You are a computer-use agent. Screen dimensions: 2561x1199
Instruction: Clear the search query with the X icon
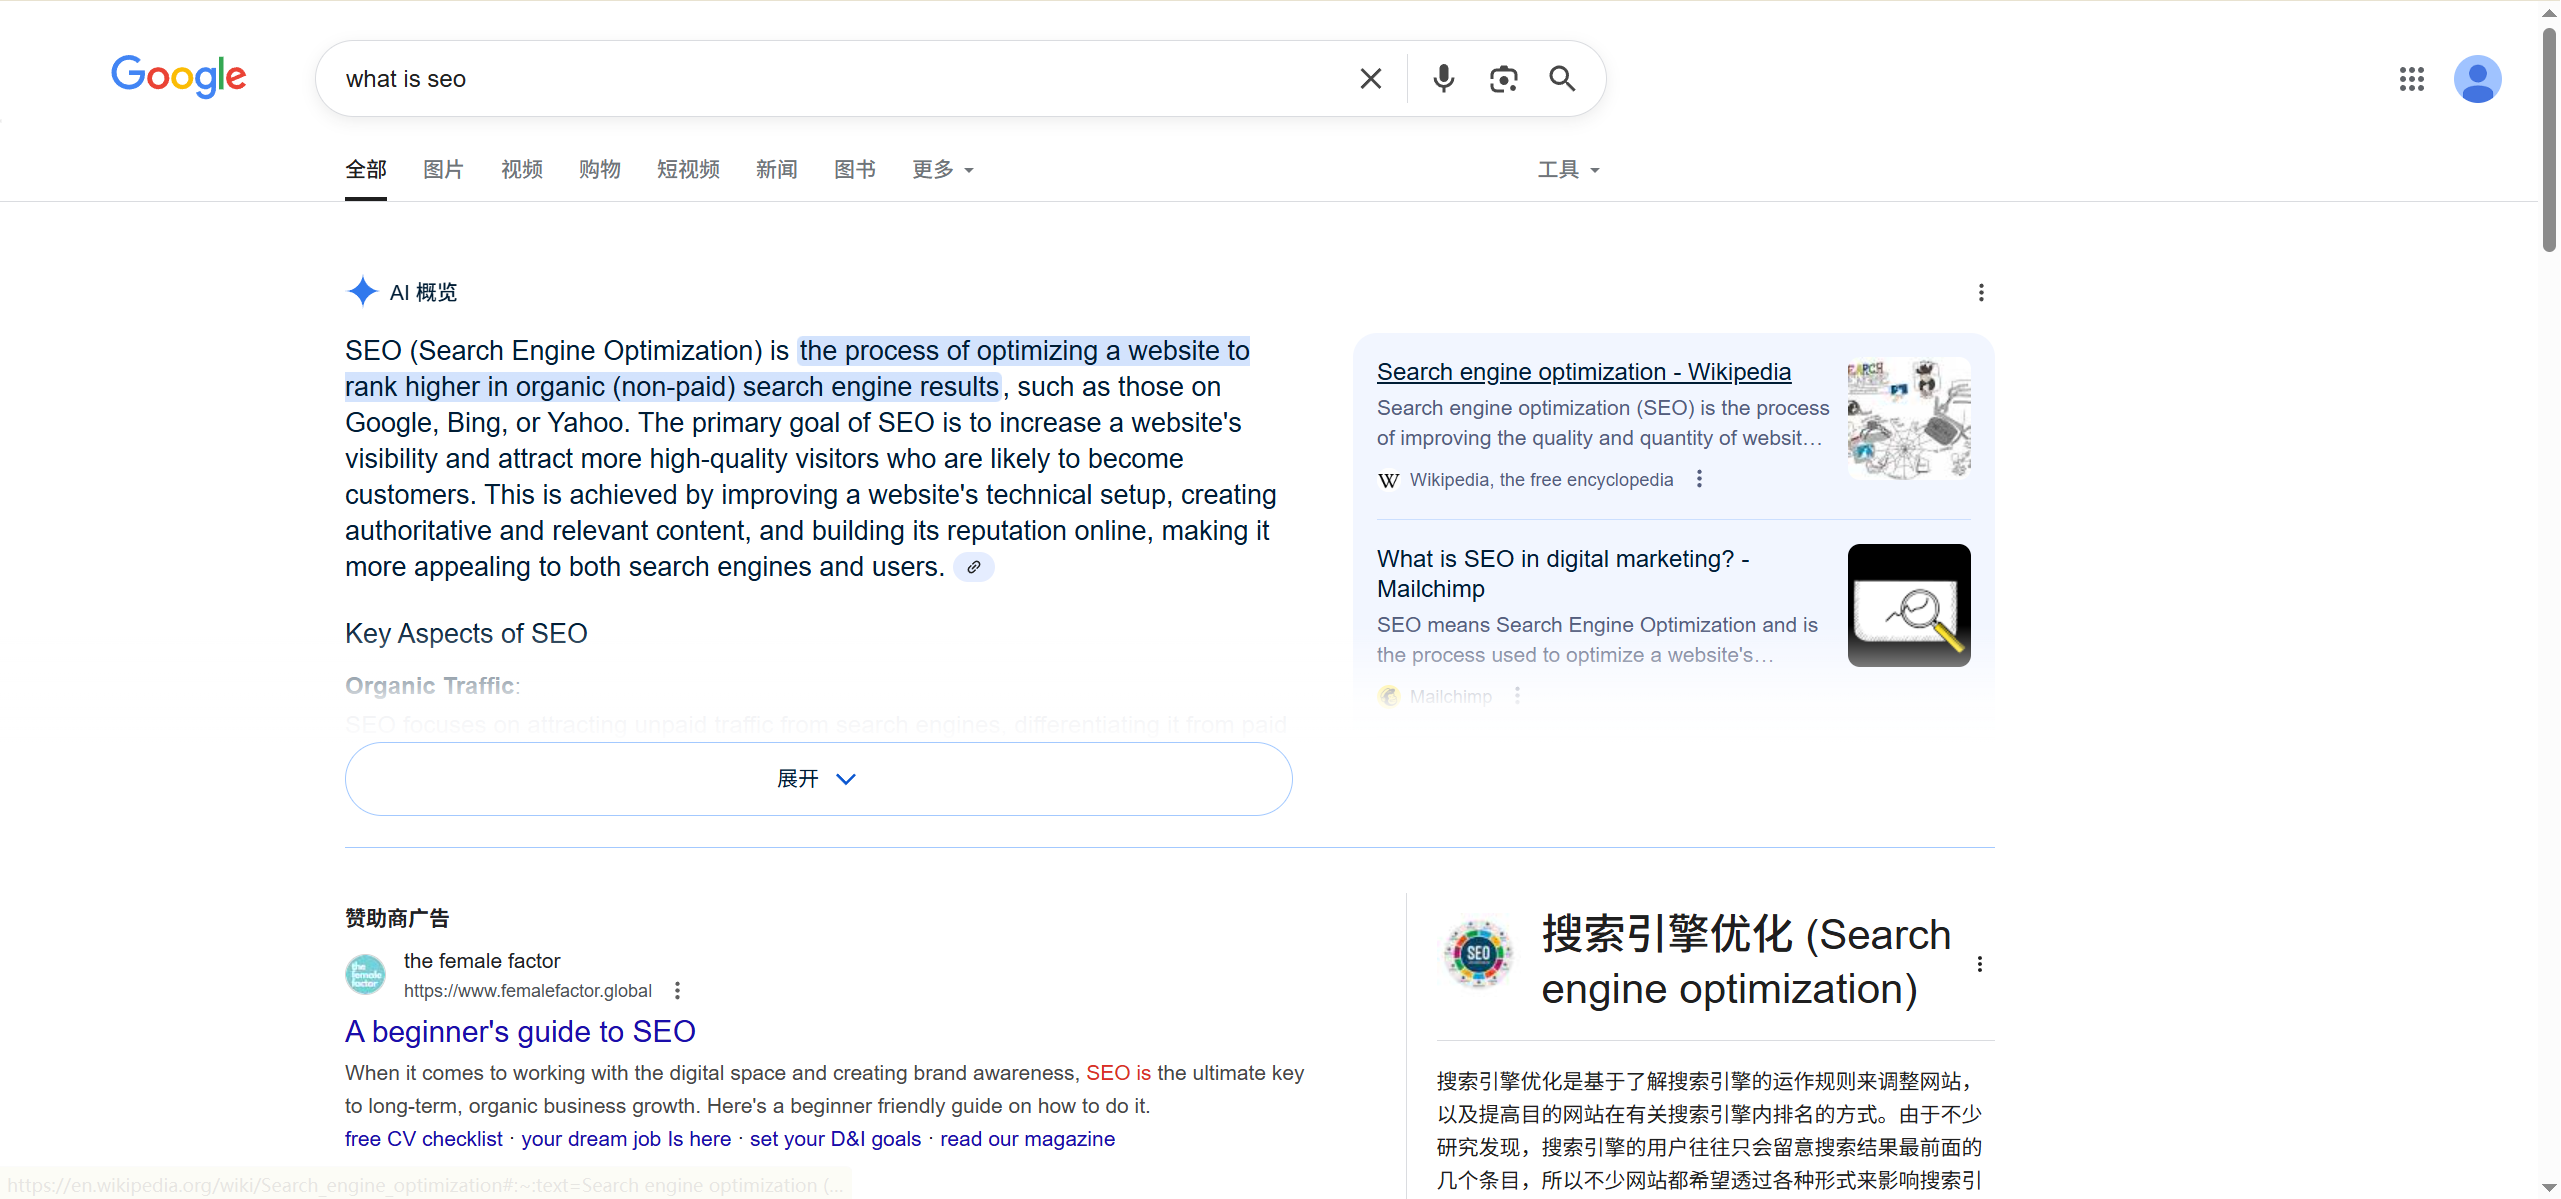pos(1370,78)
